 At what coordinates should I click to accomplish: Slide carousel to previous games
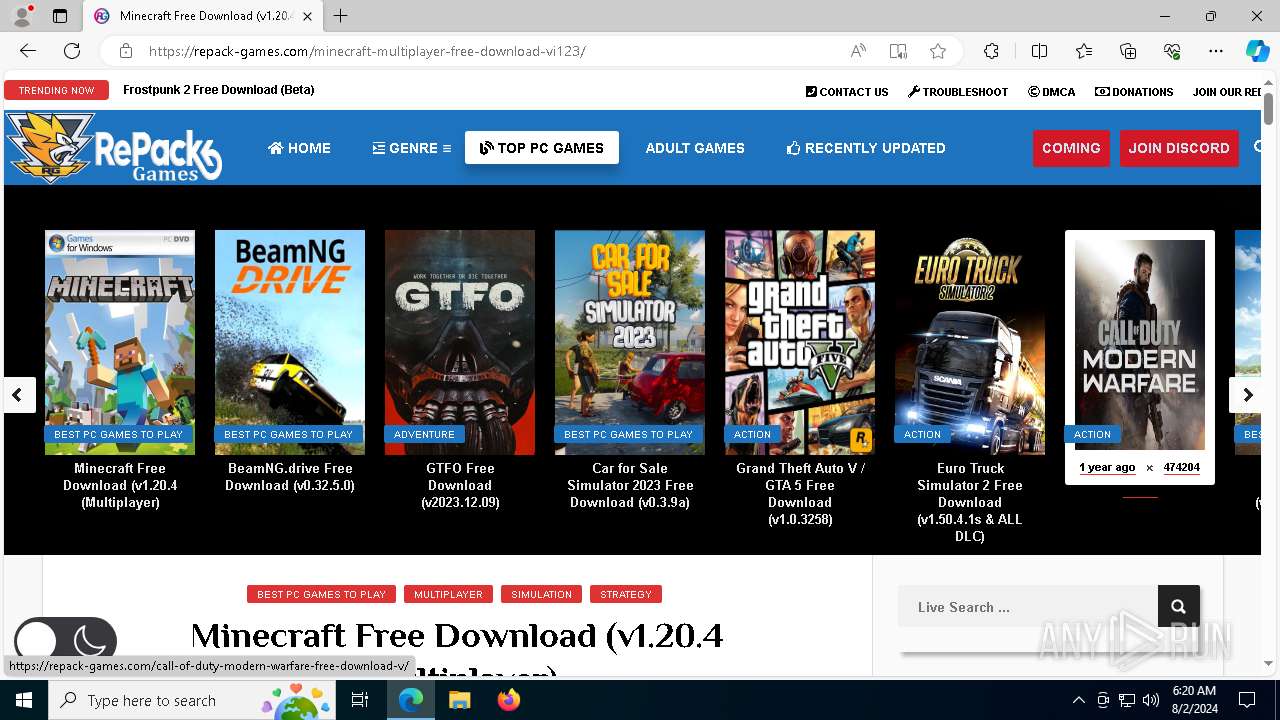(x=17, y=395)
